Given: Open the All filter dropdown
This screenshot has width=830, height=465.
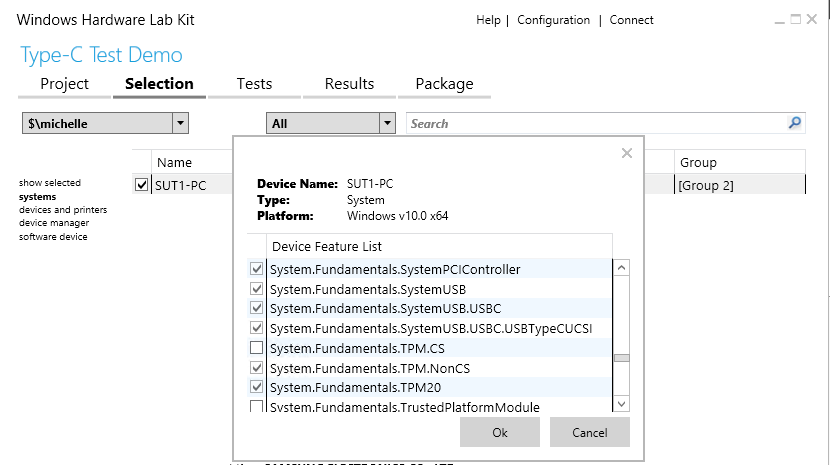Looking at the screenshot, I should pyautogui.click(x=387, y=123).
